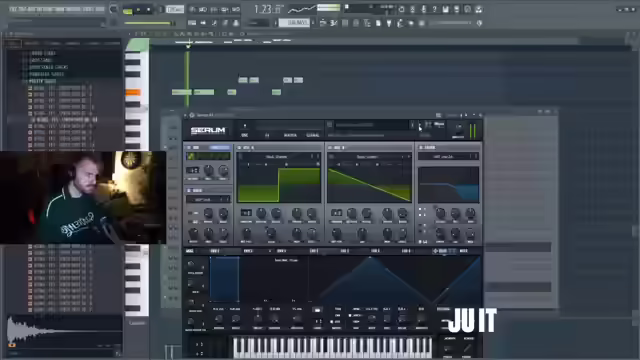Open the Serum Menu button
The height and width of the screenshot is (360, 640).
(x=439, y=124)
